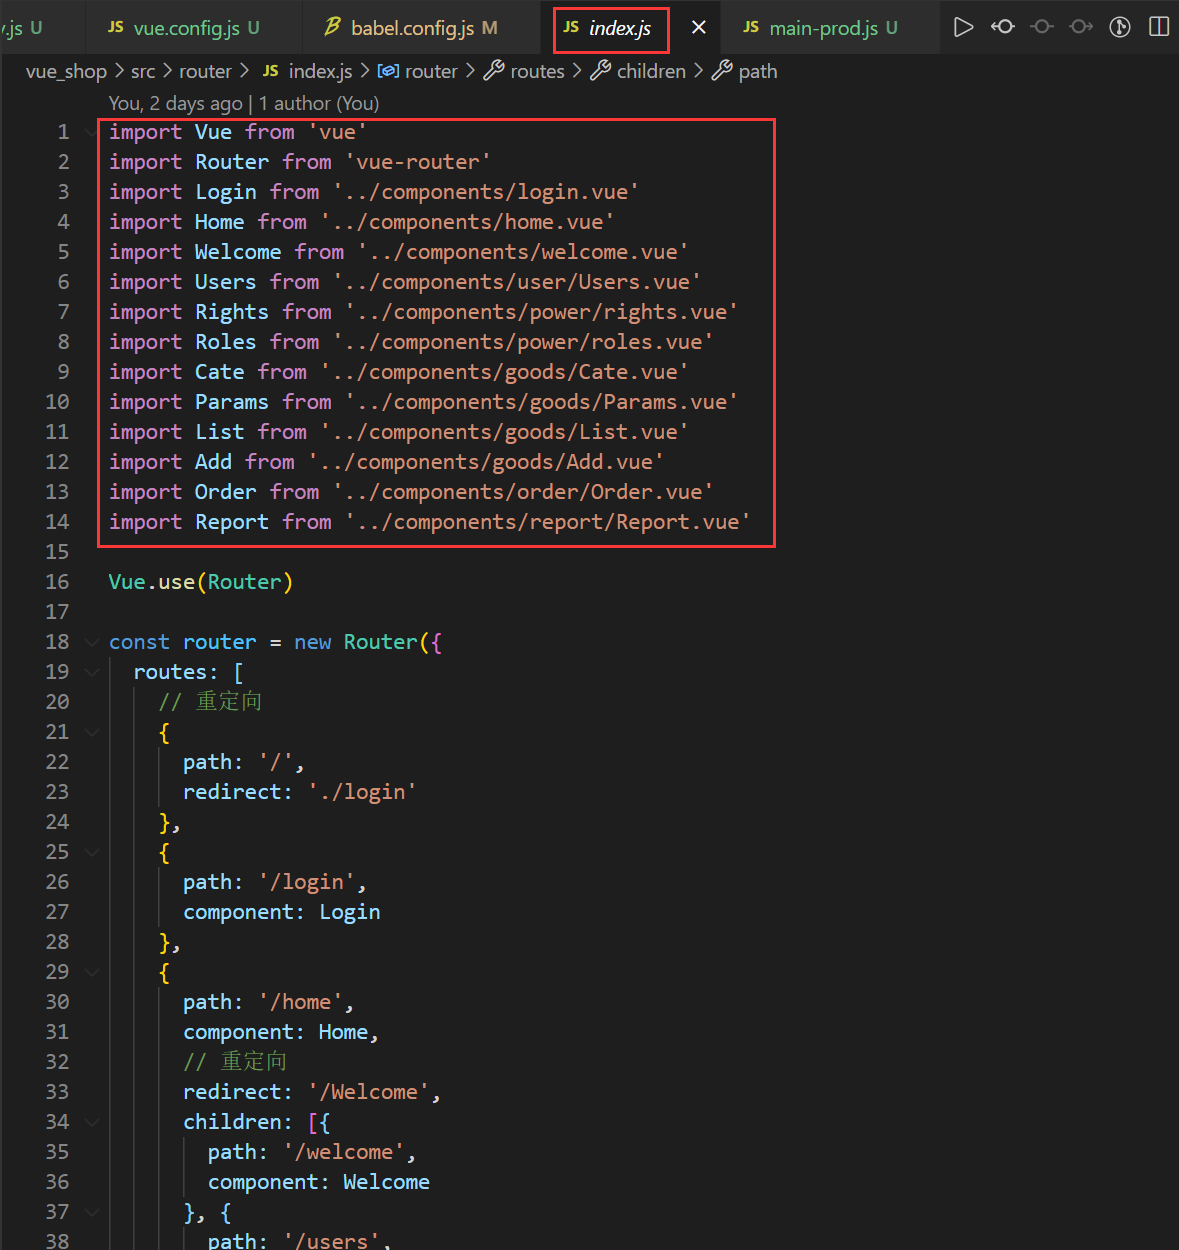Viewport: 1179px width, 1250px height.
Task: Run the file with the play icon
Action: 963,27
